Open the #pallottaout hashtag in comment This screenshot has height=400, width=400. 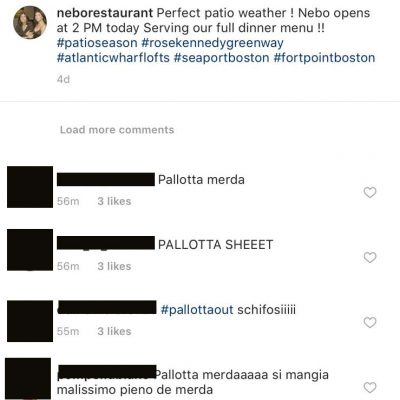tap(197, 310)
